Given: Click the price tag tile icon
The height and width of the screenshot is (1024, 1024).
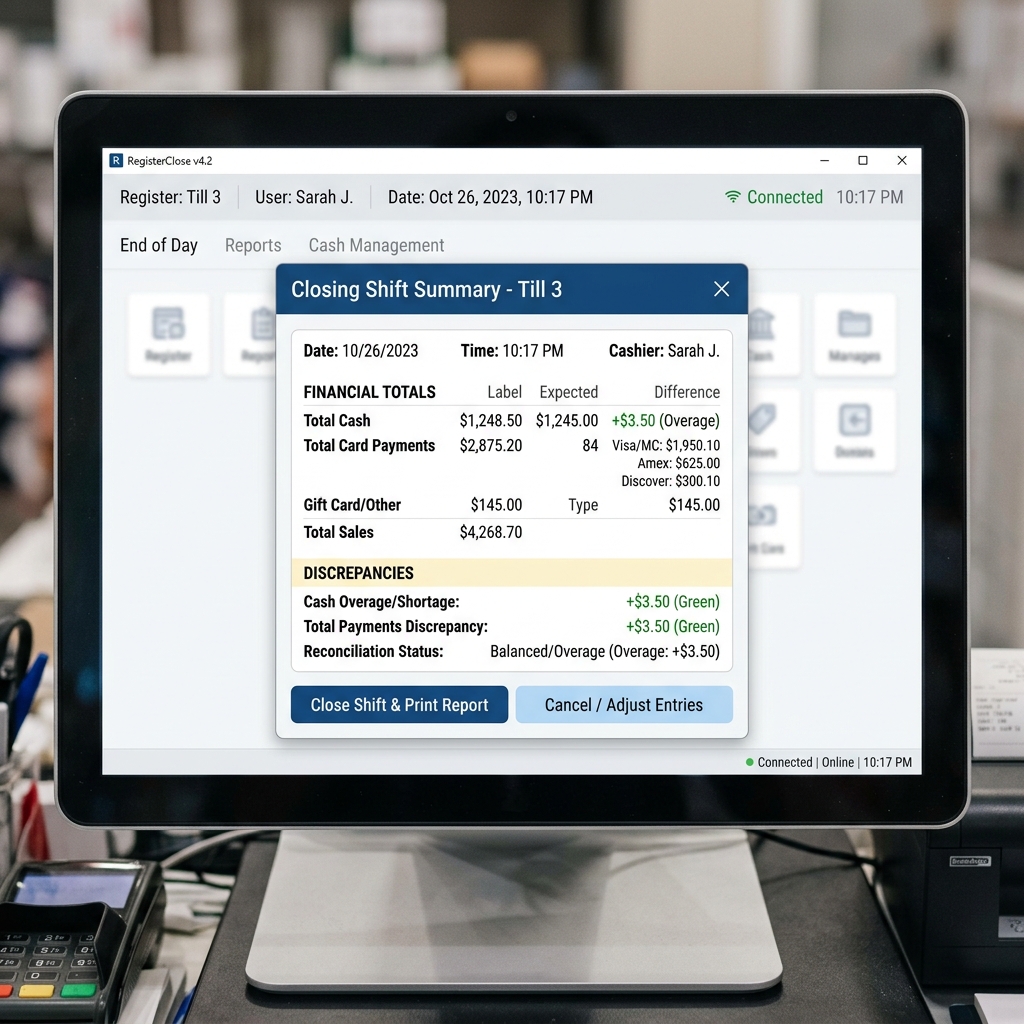Looking at the screenshot, I should coord(761,420).
